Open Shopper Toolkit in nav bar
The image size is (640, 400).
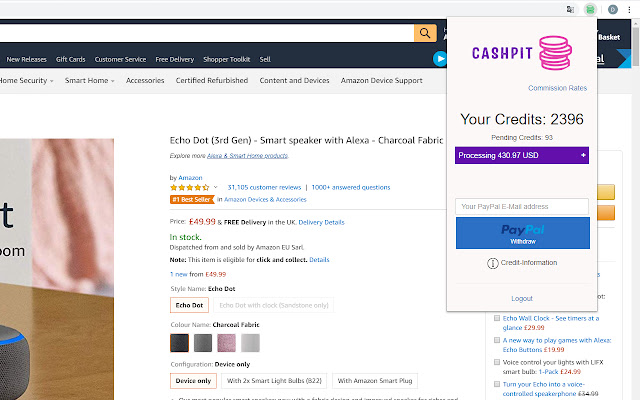pos(227,60)
